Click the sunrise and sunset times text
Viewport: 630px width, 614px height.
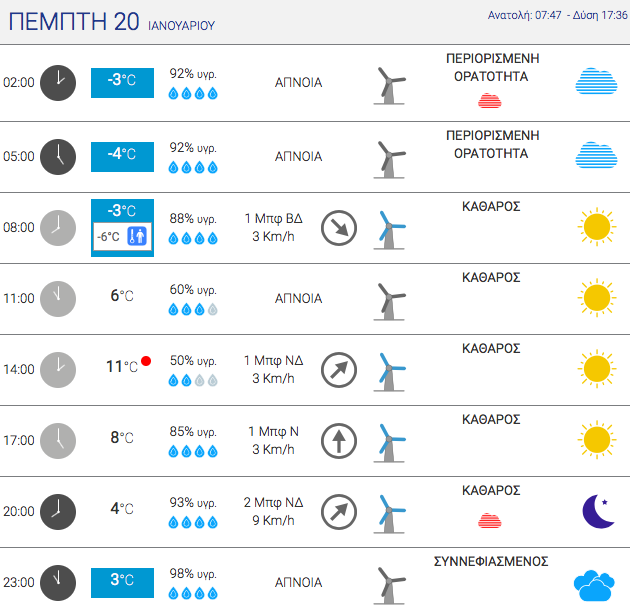pyautogui.click(x=557, y=15)
